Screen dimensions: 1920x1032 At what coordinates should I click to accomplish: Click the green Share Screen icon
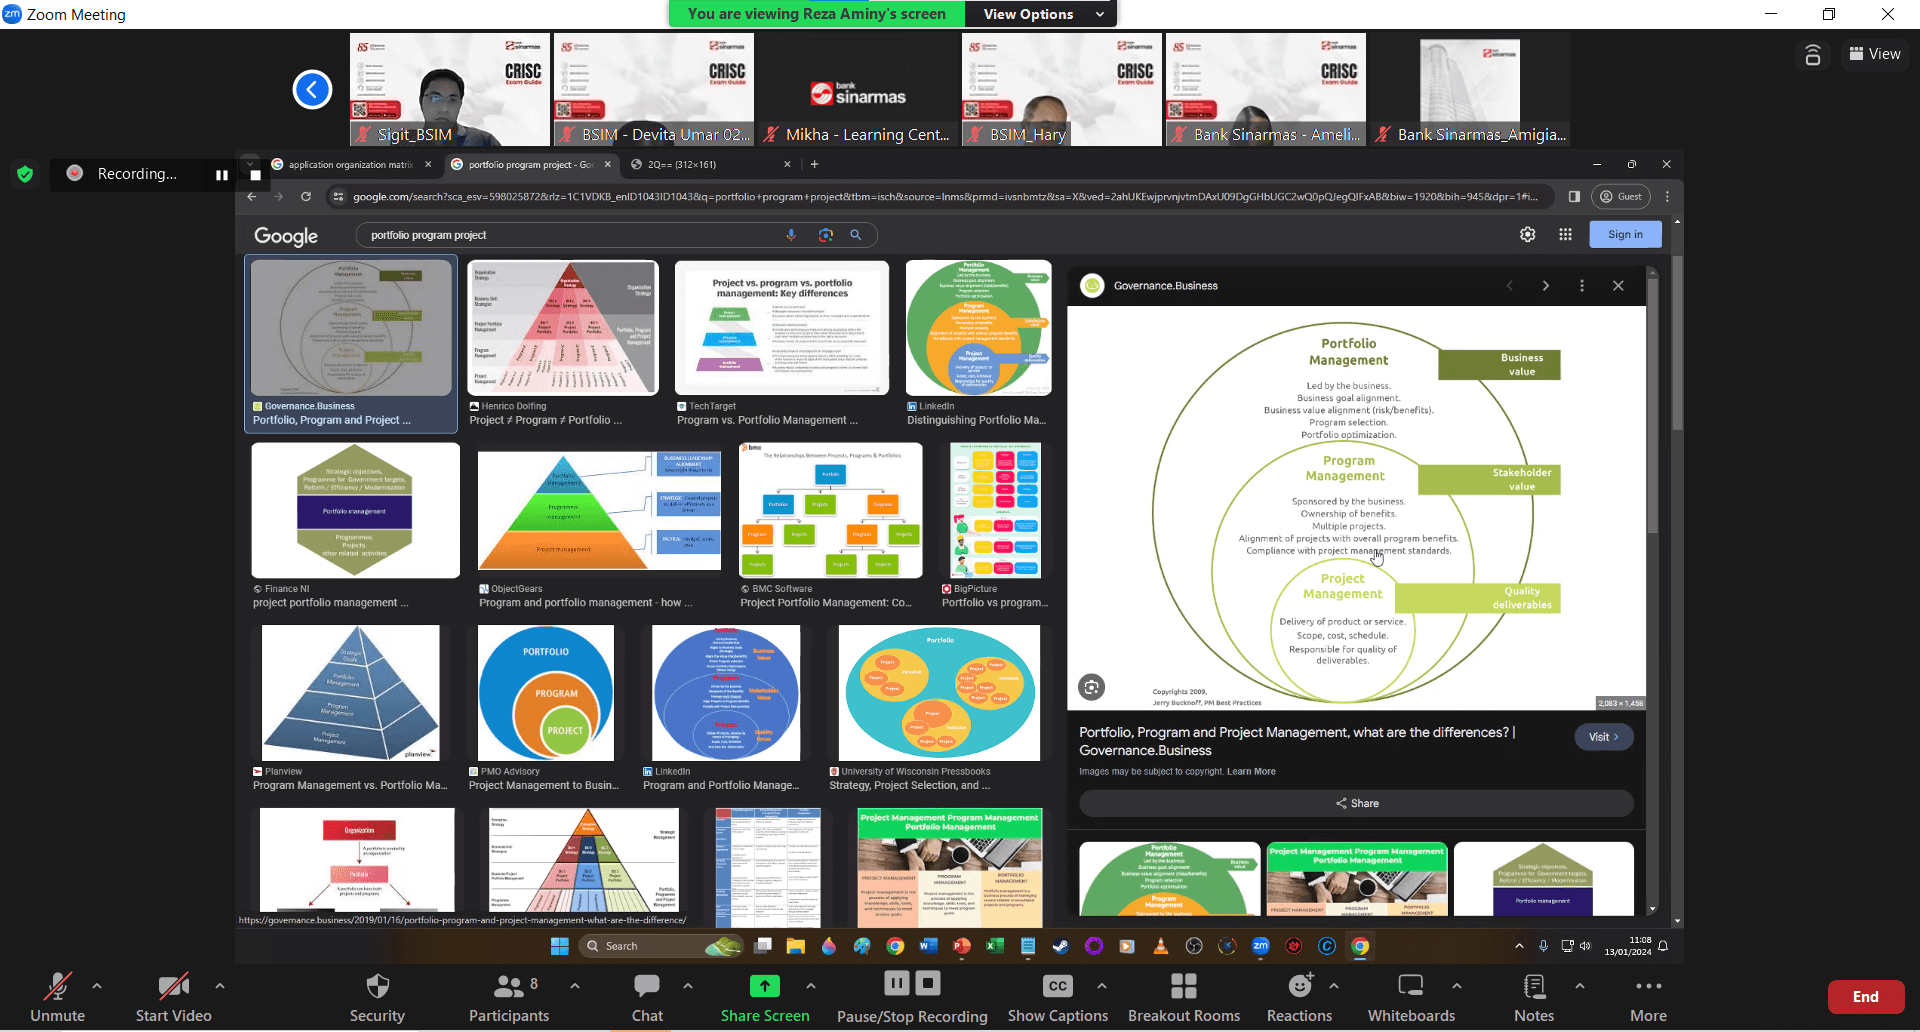pos(764,987)
